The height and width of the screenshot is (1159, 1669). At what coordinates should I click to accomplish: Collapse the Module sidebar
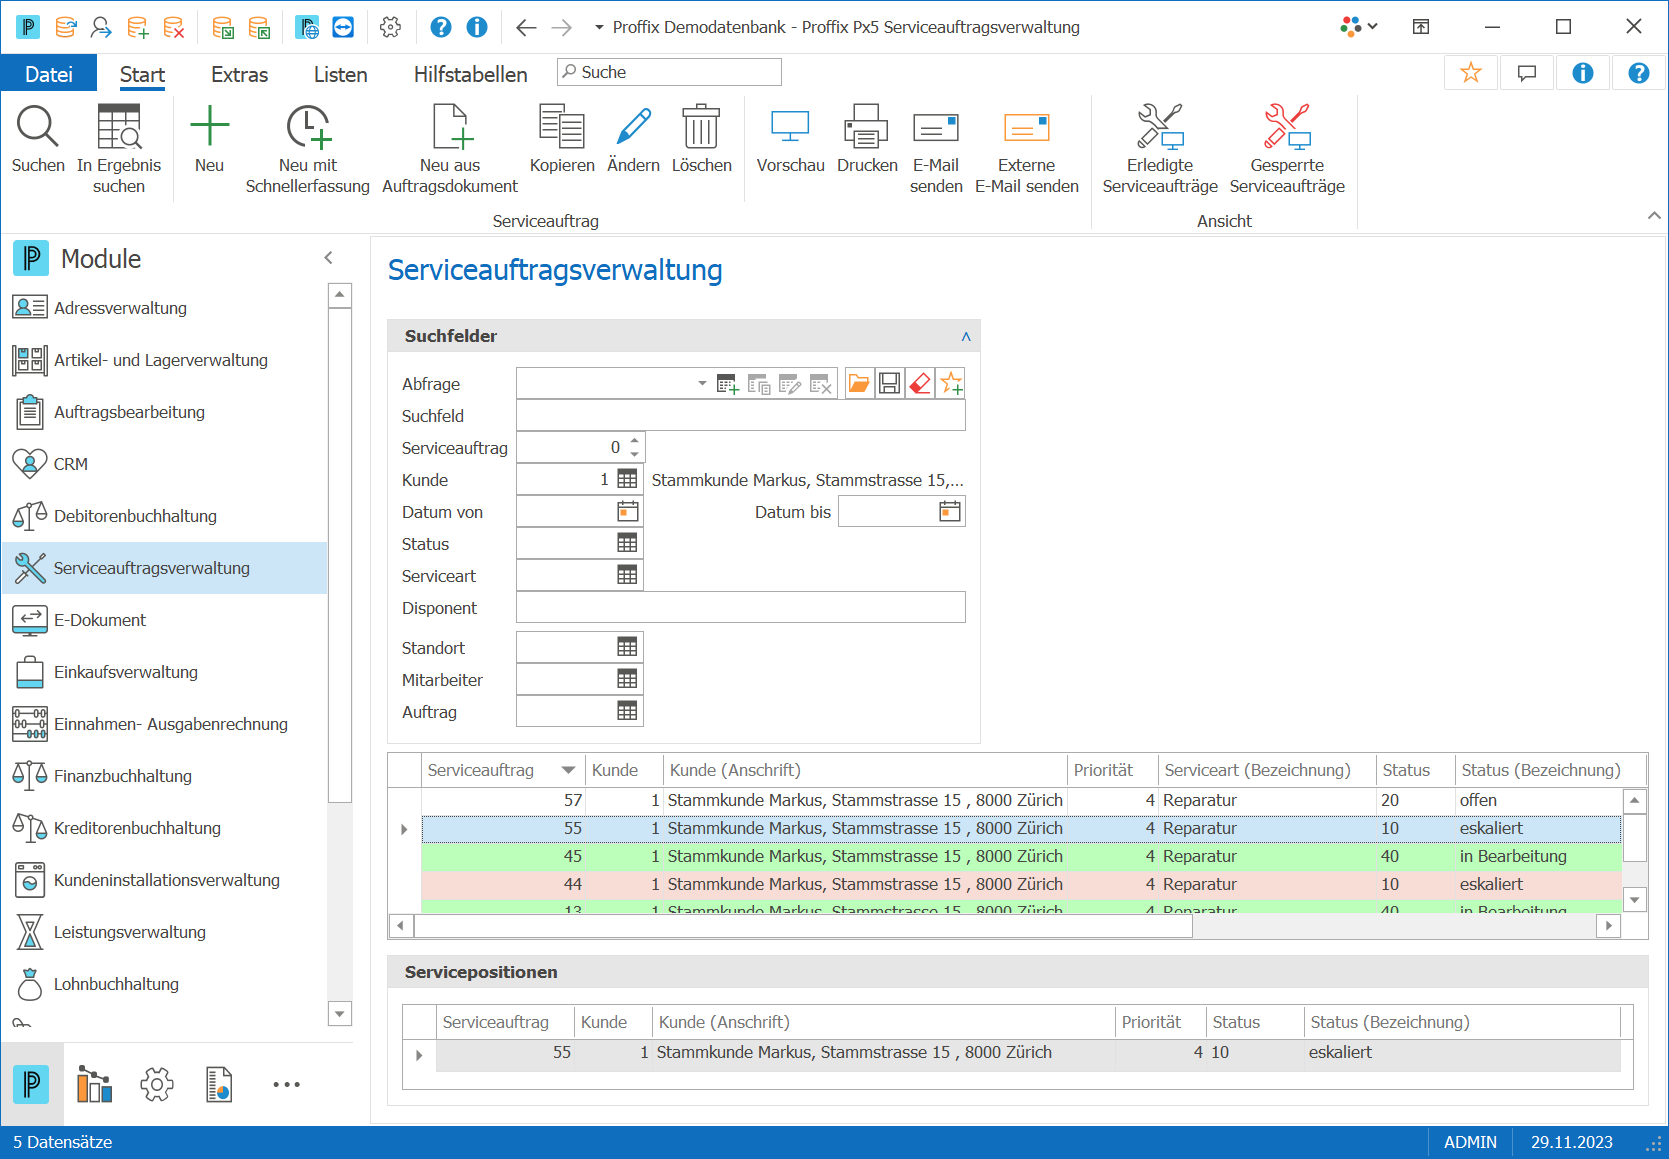pyautogui.click(x=328, y=258)
